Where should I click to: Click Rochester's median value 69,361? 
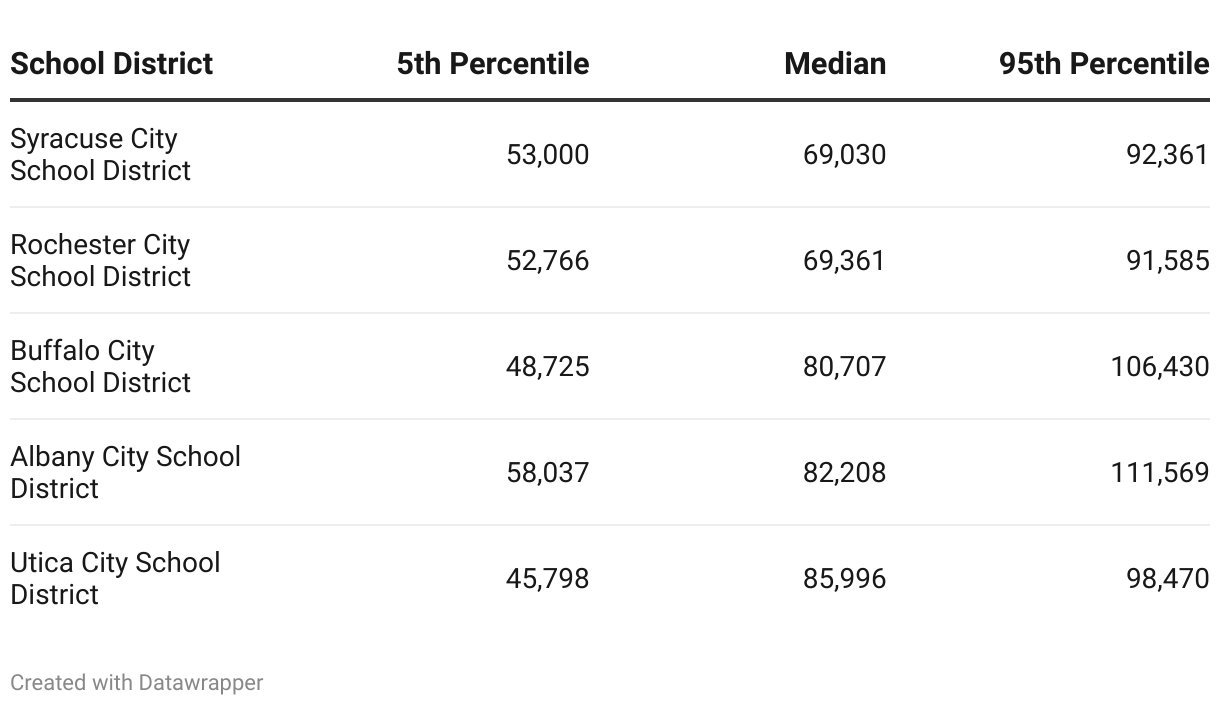click(x=844, y=261)
